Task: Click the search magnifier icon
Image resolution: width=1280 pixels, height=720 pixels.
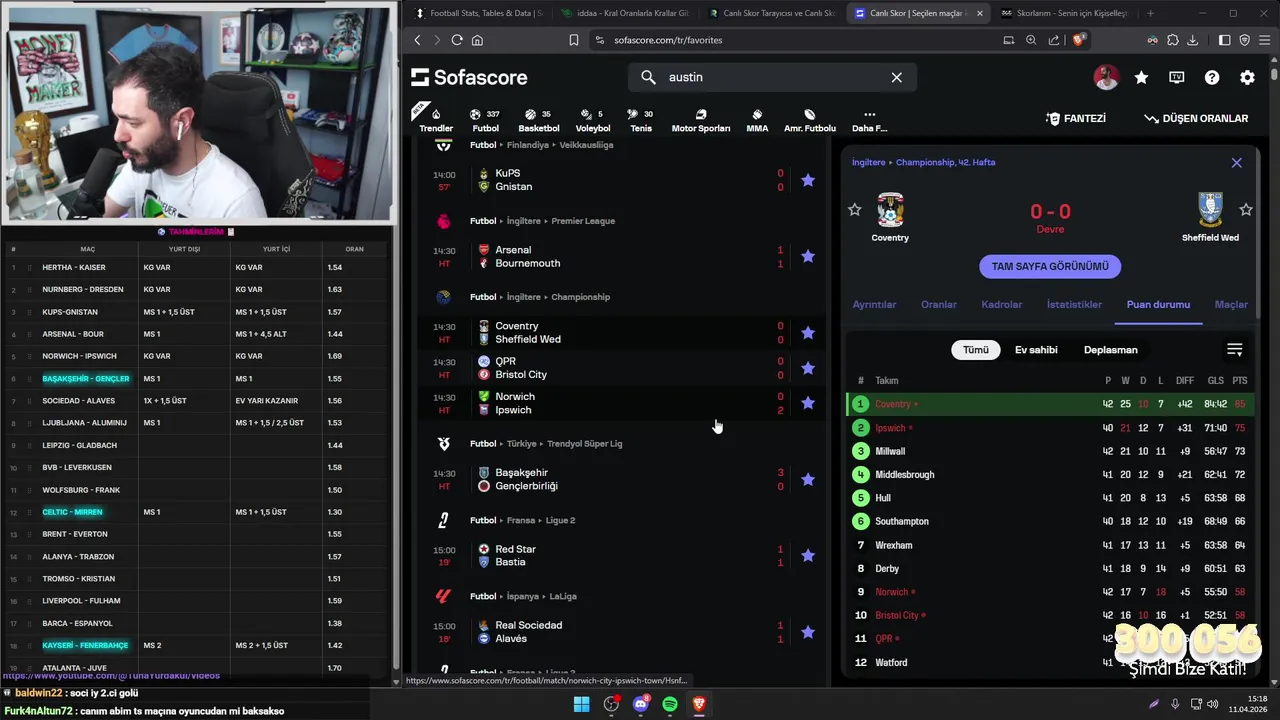Action: click(648, 77)
